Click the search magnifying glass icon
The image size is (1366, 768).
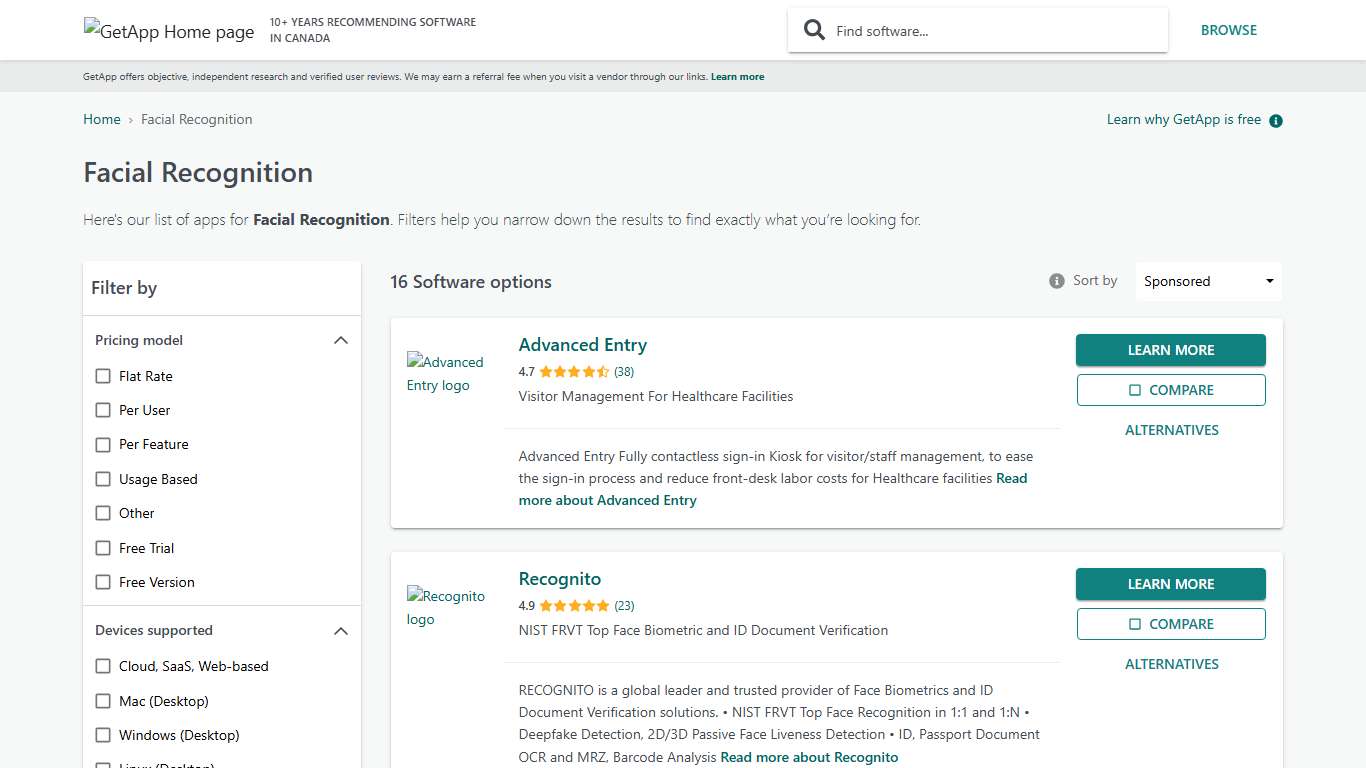pyautogui.click(x=814, y=30)
